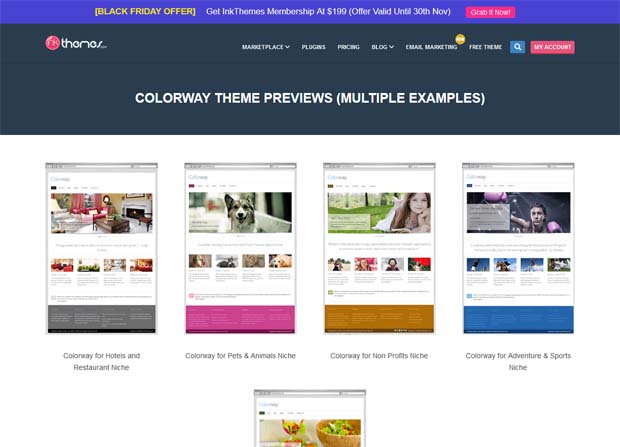Click the InkThemes logo
620x447 pixels.
[76, 43]
